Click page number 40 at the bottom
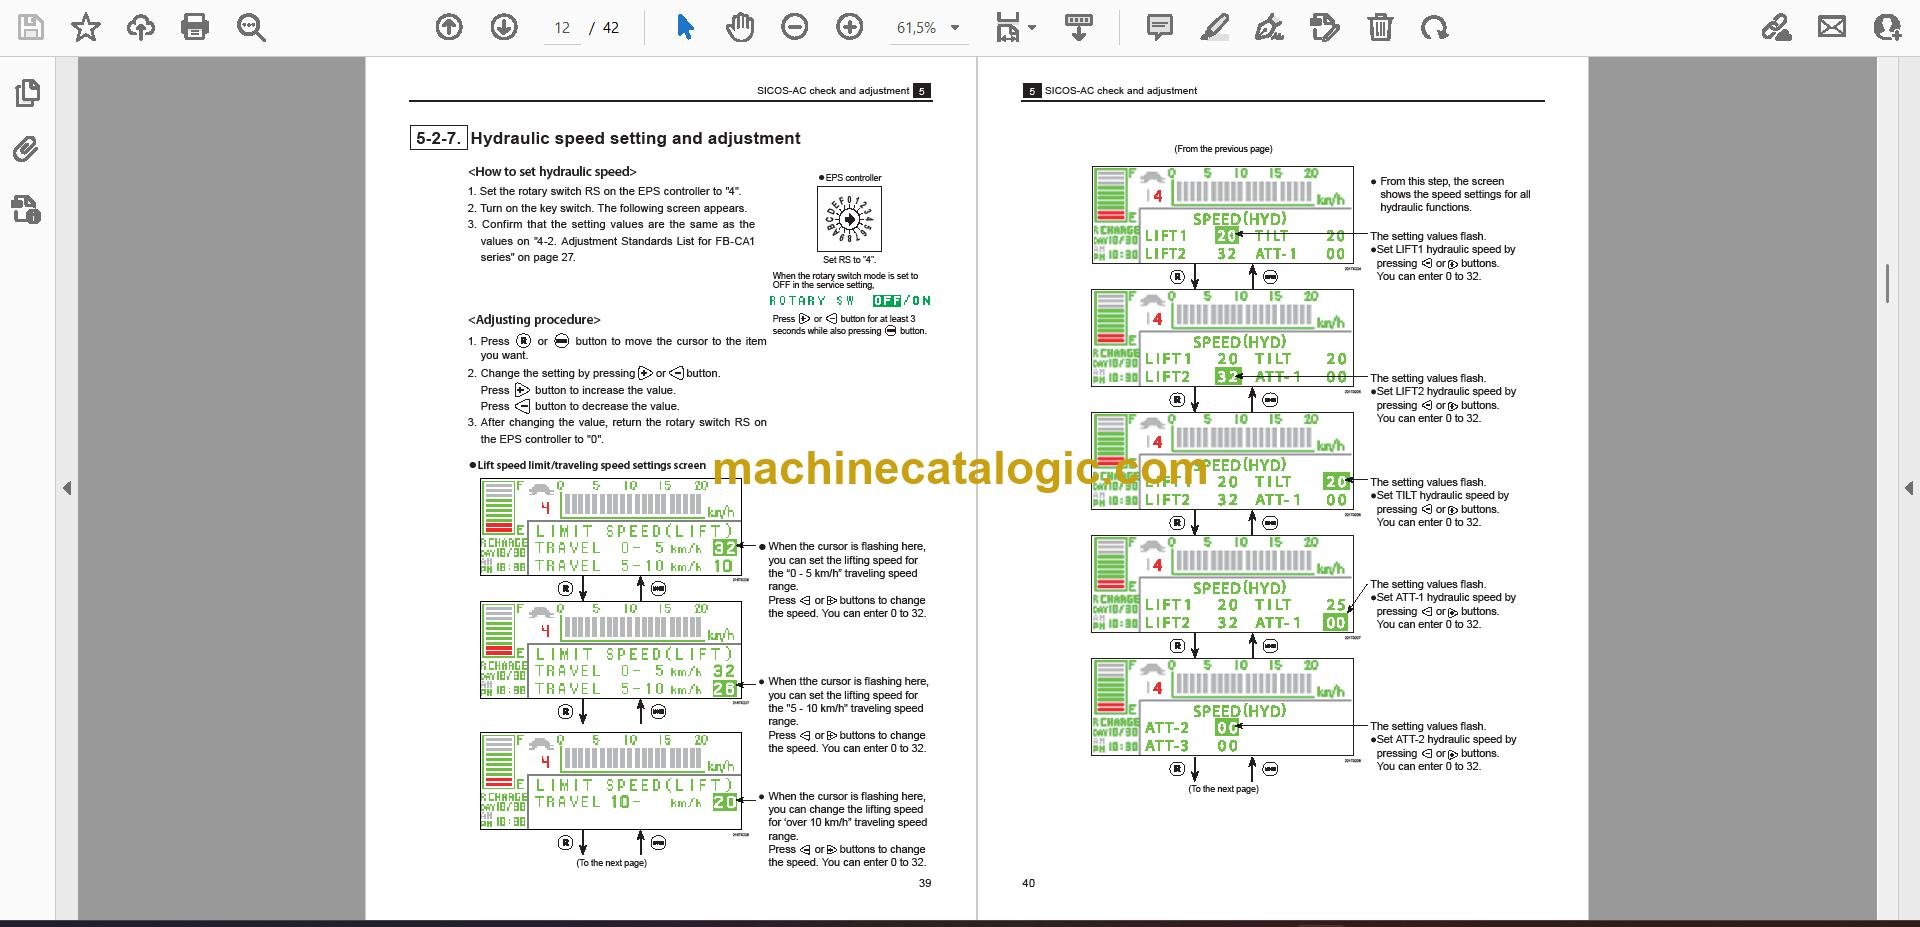The height and width of the screenshot is (927, 1920). click(x=1029, y=883)
